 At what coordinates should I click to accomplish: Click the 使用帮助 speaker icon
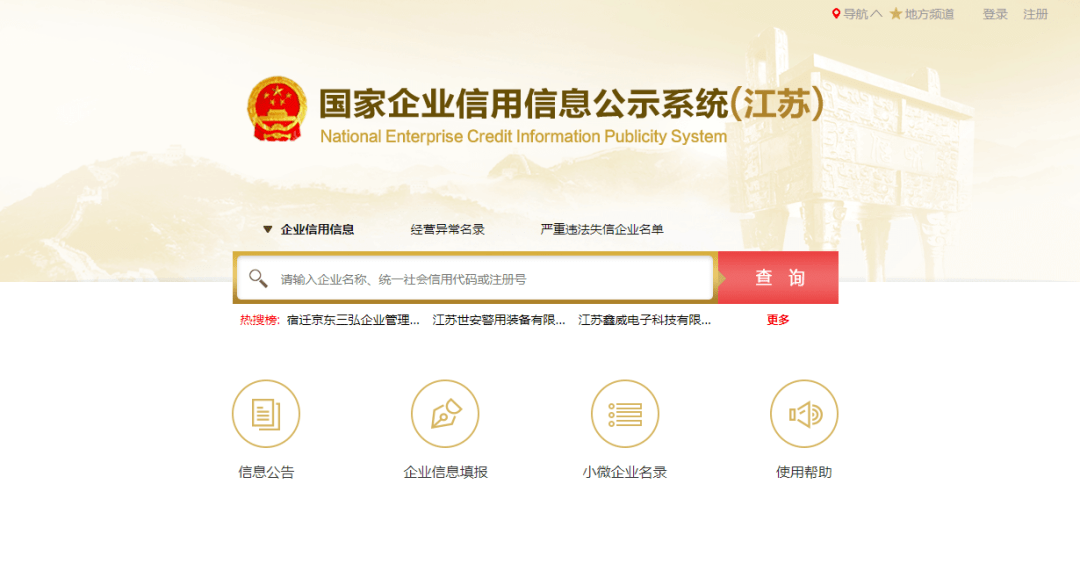[x=804, y=413]
